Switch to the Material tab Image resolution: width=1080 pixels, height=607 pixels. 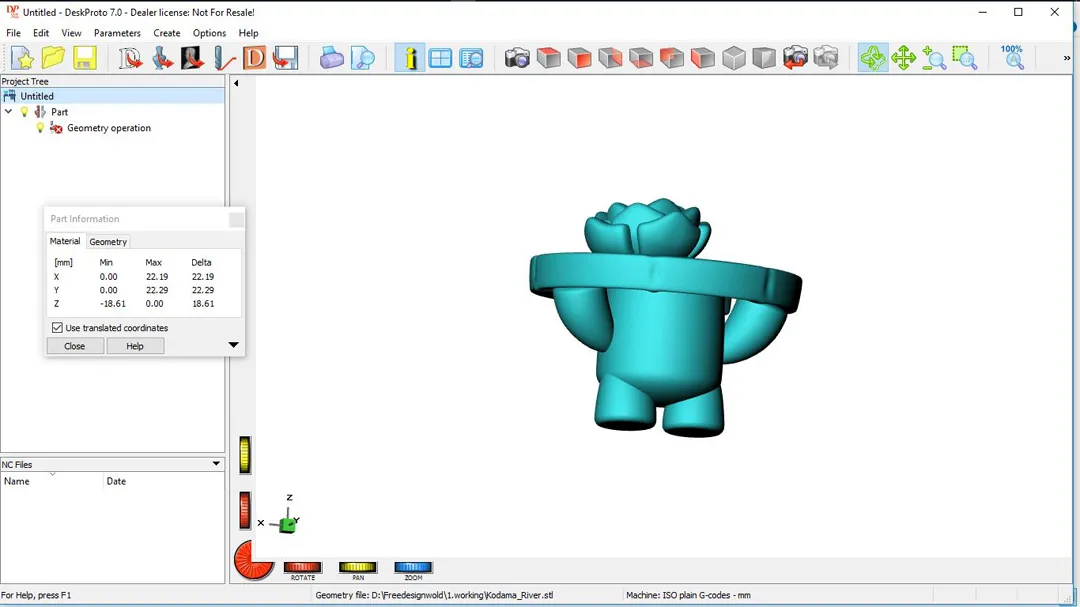tap(65, 241)
